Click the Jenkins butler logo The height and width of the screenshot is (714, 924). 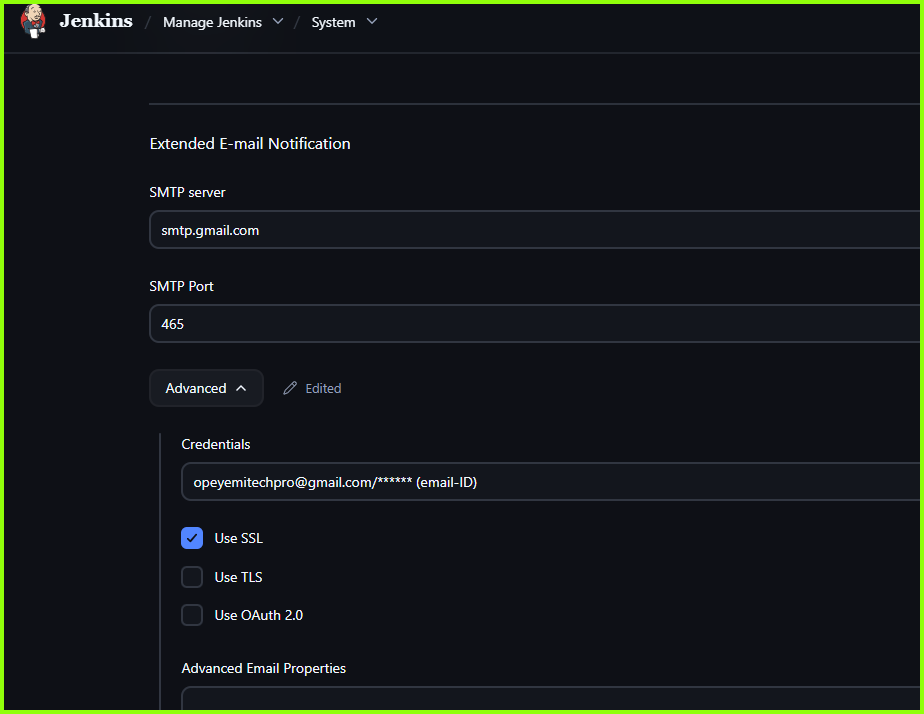click(33, 21)
